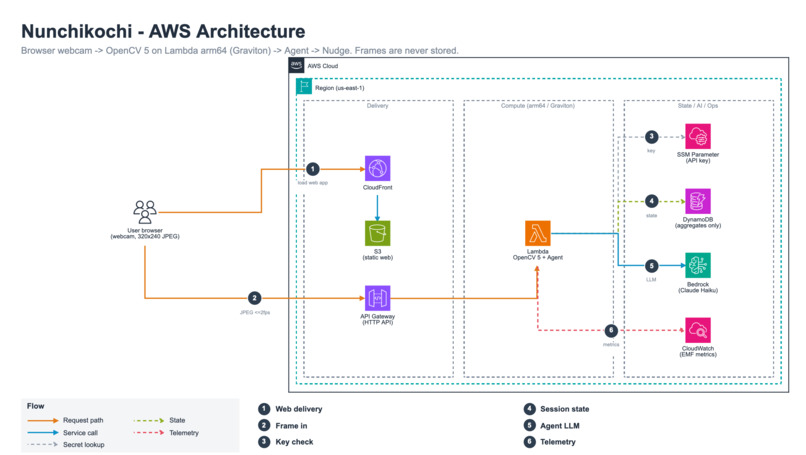The width and height of the screenshot is (806, 455).
Task: Select the 'metrics' caption under step 6
Action: pyautogui.click(x=611, y=344)
